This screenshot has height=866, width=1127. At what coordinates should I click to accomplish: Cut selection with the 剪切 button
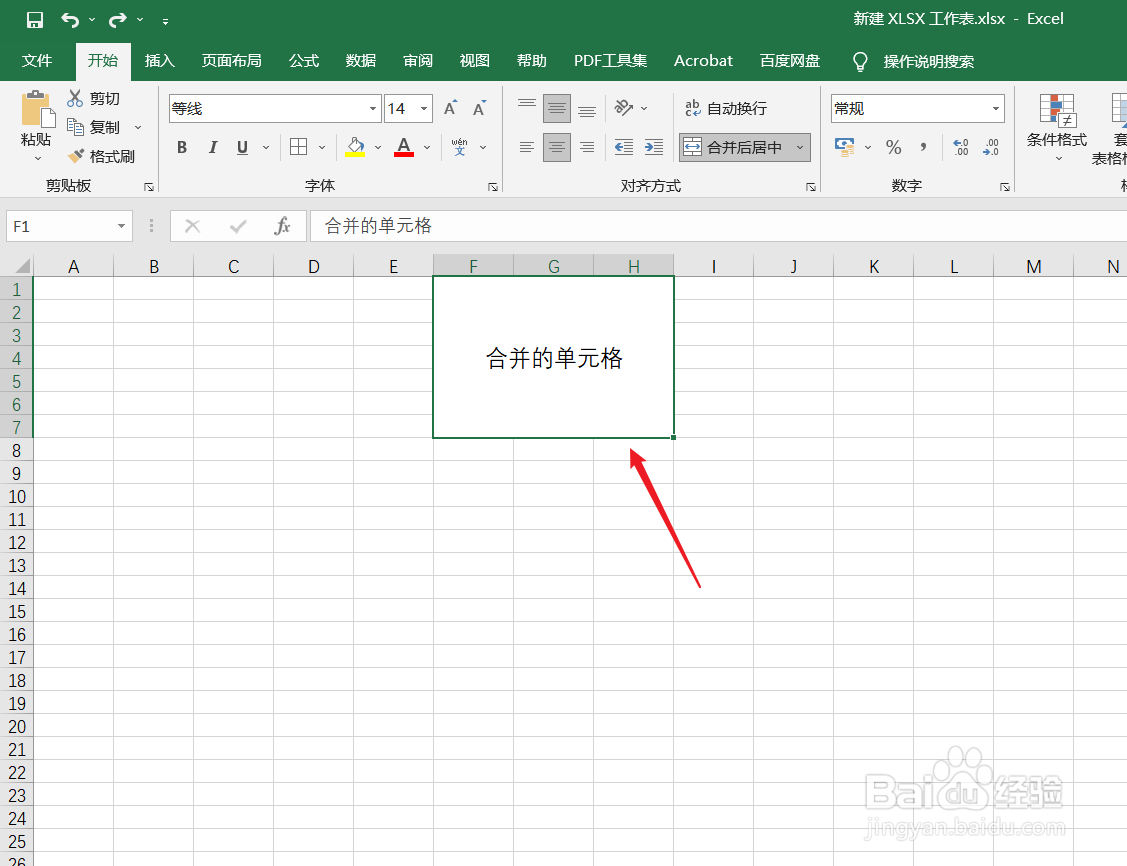pyautogui.click(x=94, y=98)
